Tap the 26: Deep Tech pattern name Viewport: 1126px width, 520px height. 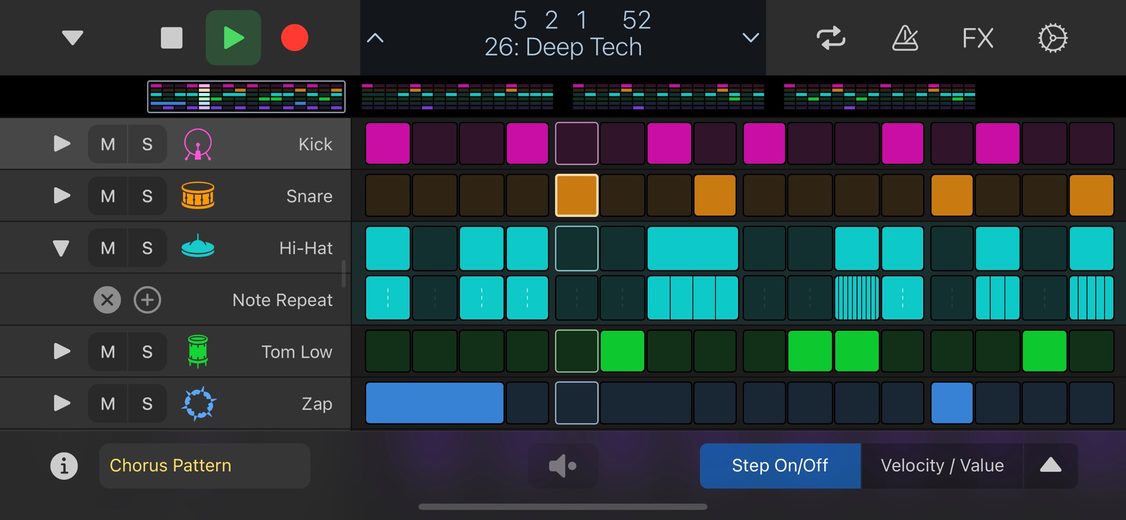pyautogui.click(x=563, y=47)
